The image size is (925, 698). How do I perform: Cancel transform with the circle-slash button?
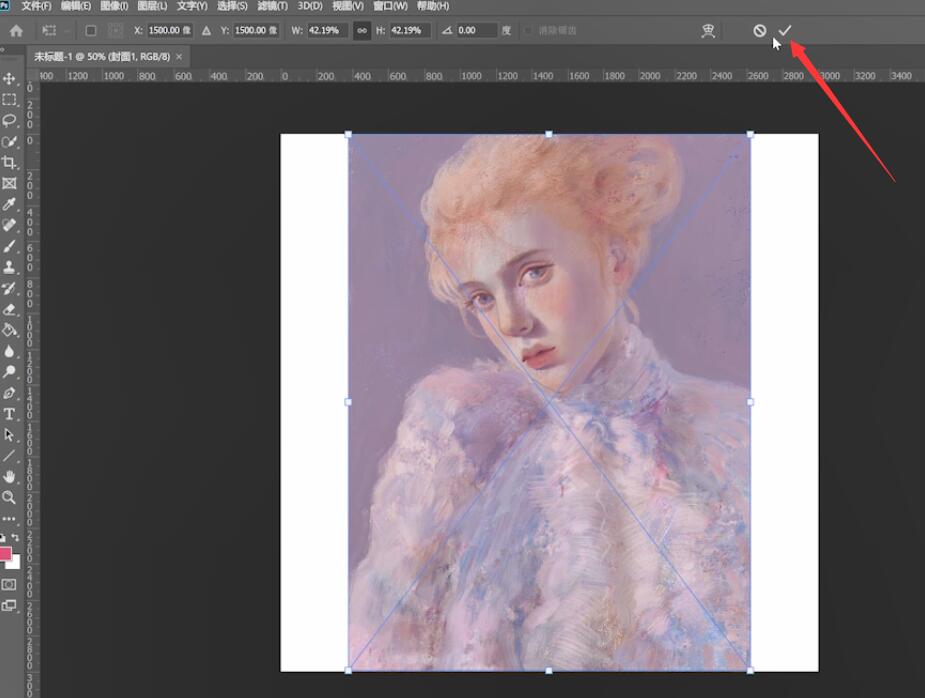[x=760, y=30]
